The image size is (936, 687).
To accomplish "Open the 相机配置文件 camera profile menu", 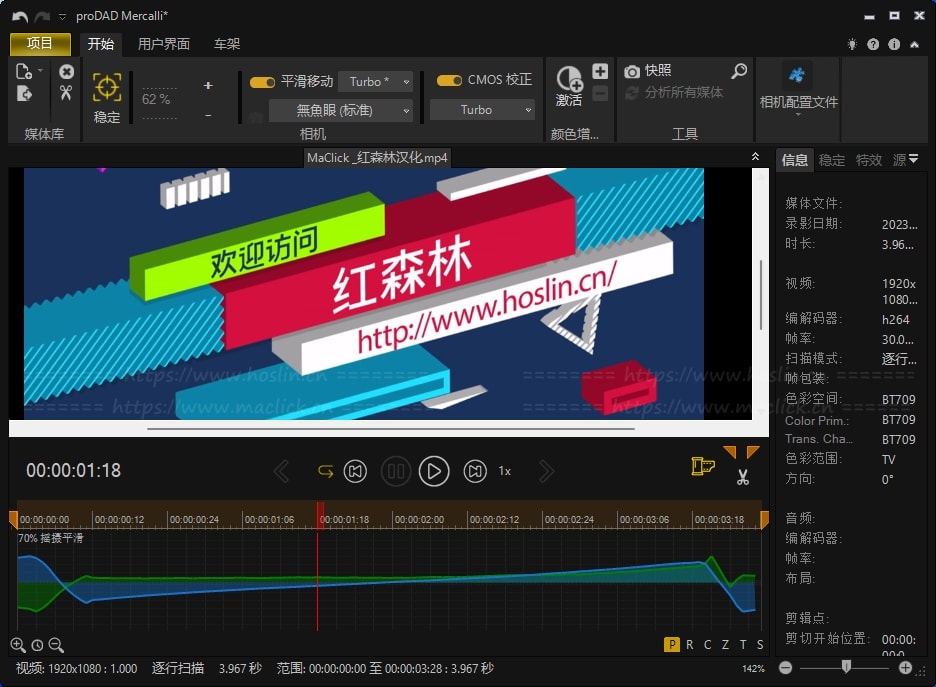I will click(x=798, y=90).
